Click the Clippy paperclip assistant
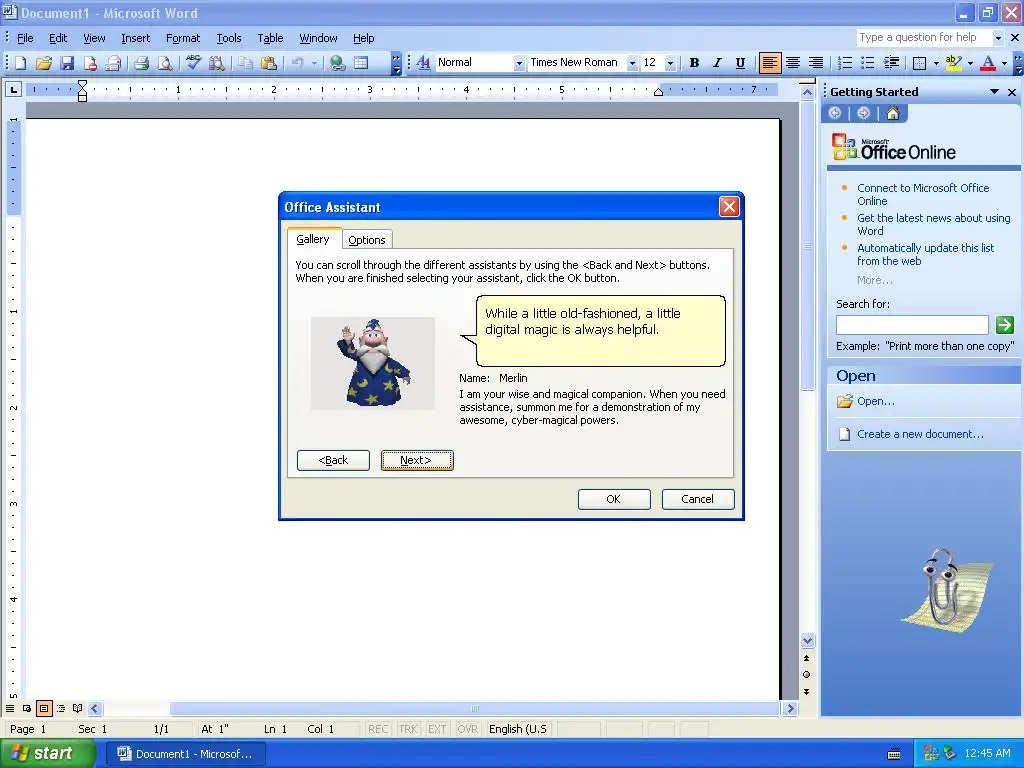Image resolution: width=1024 pixels, height=768 pixels. click(946, 589)
